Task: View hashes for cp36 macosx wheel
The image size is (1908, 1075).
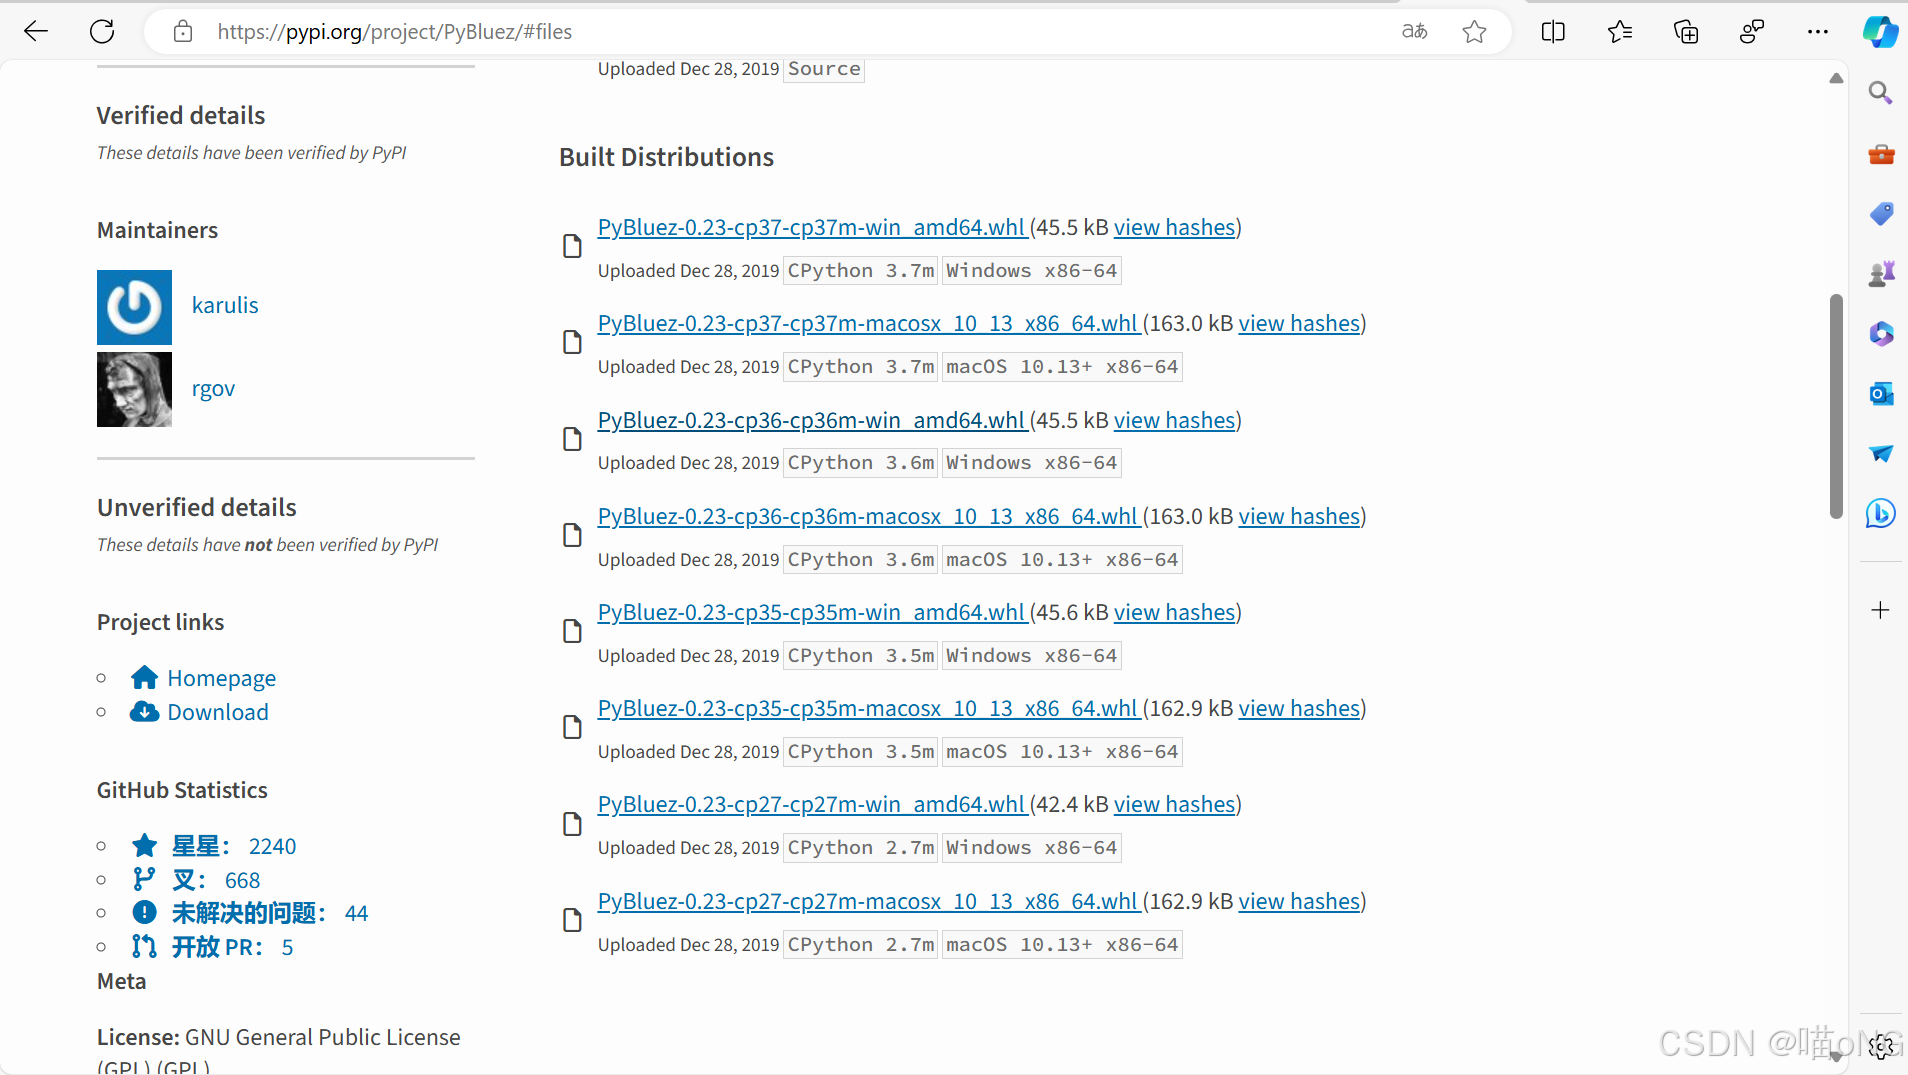Action: tap(1300, 516)
